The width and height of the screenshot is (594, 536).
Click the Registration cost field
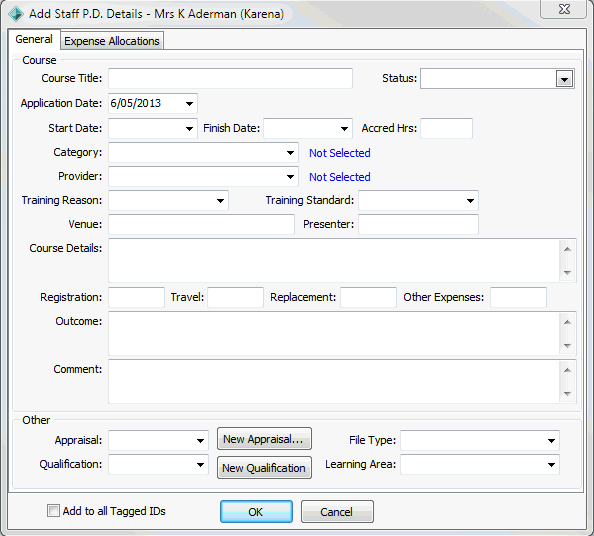pos(136,297)
